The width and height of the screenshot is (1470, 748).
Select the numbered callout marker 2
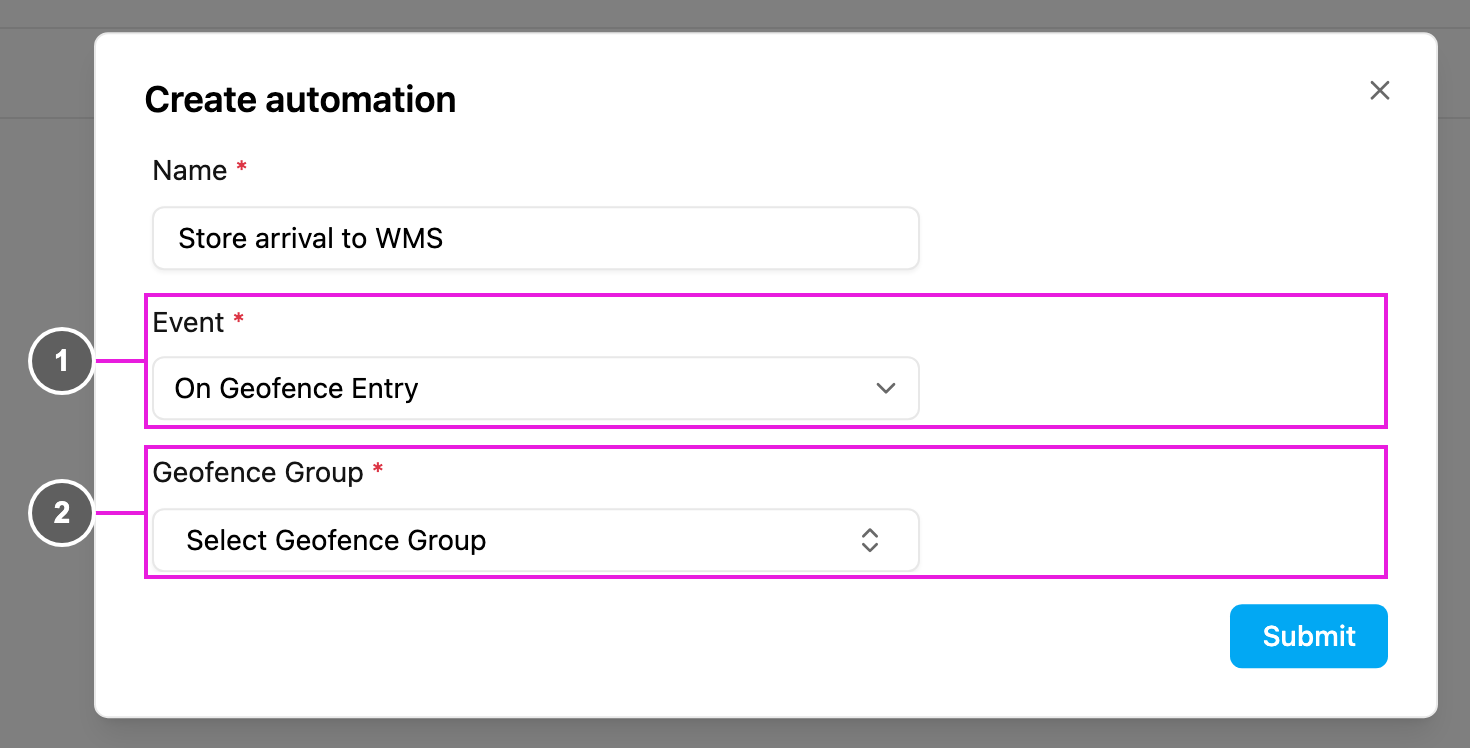(62, 513)
